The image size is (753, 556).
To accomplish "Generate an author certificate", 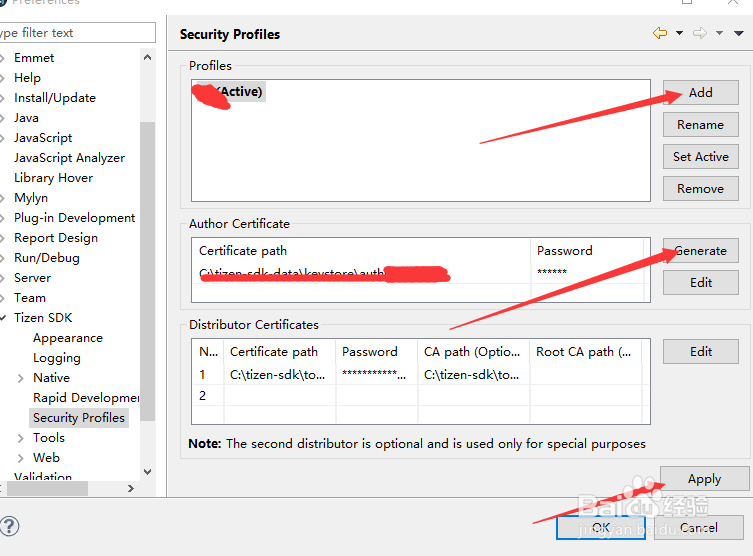I will click(x=701, y=251).
